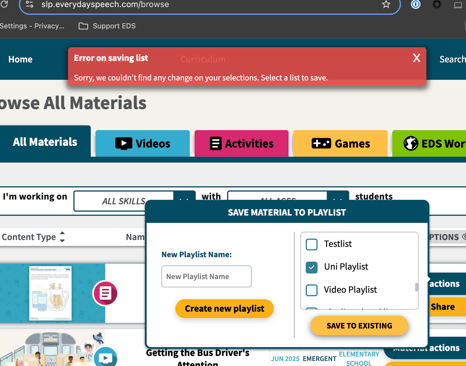Open the Support EDS bookmark folder
466x366 pixels.
[107, 26]
